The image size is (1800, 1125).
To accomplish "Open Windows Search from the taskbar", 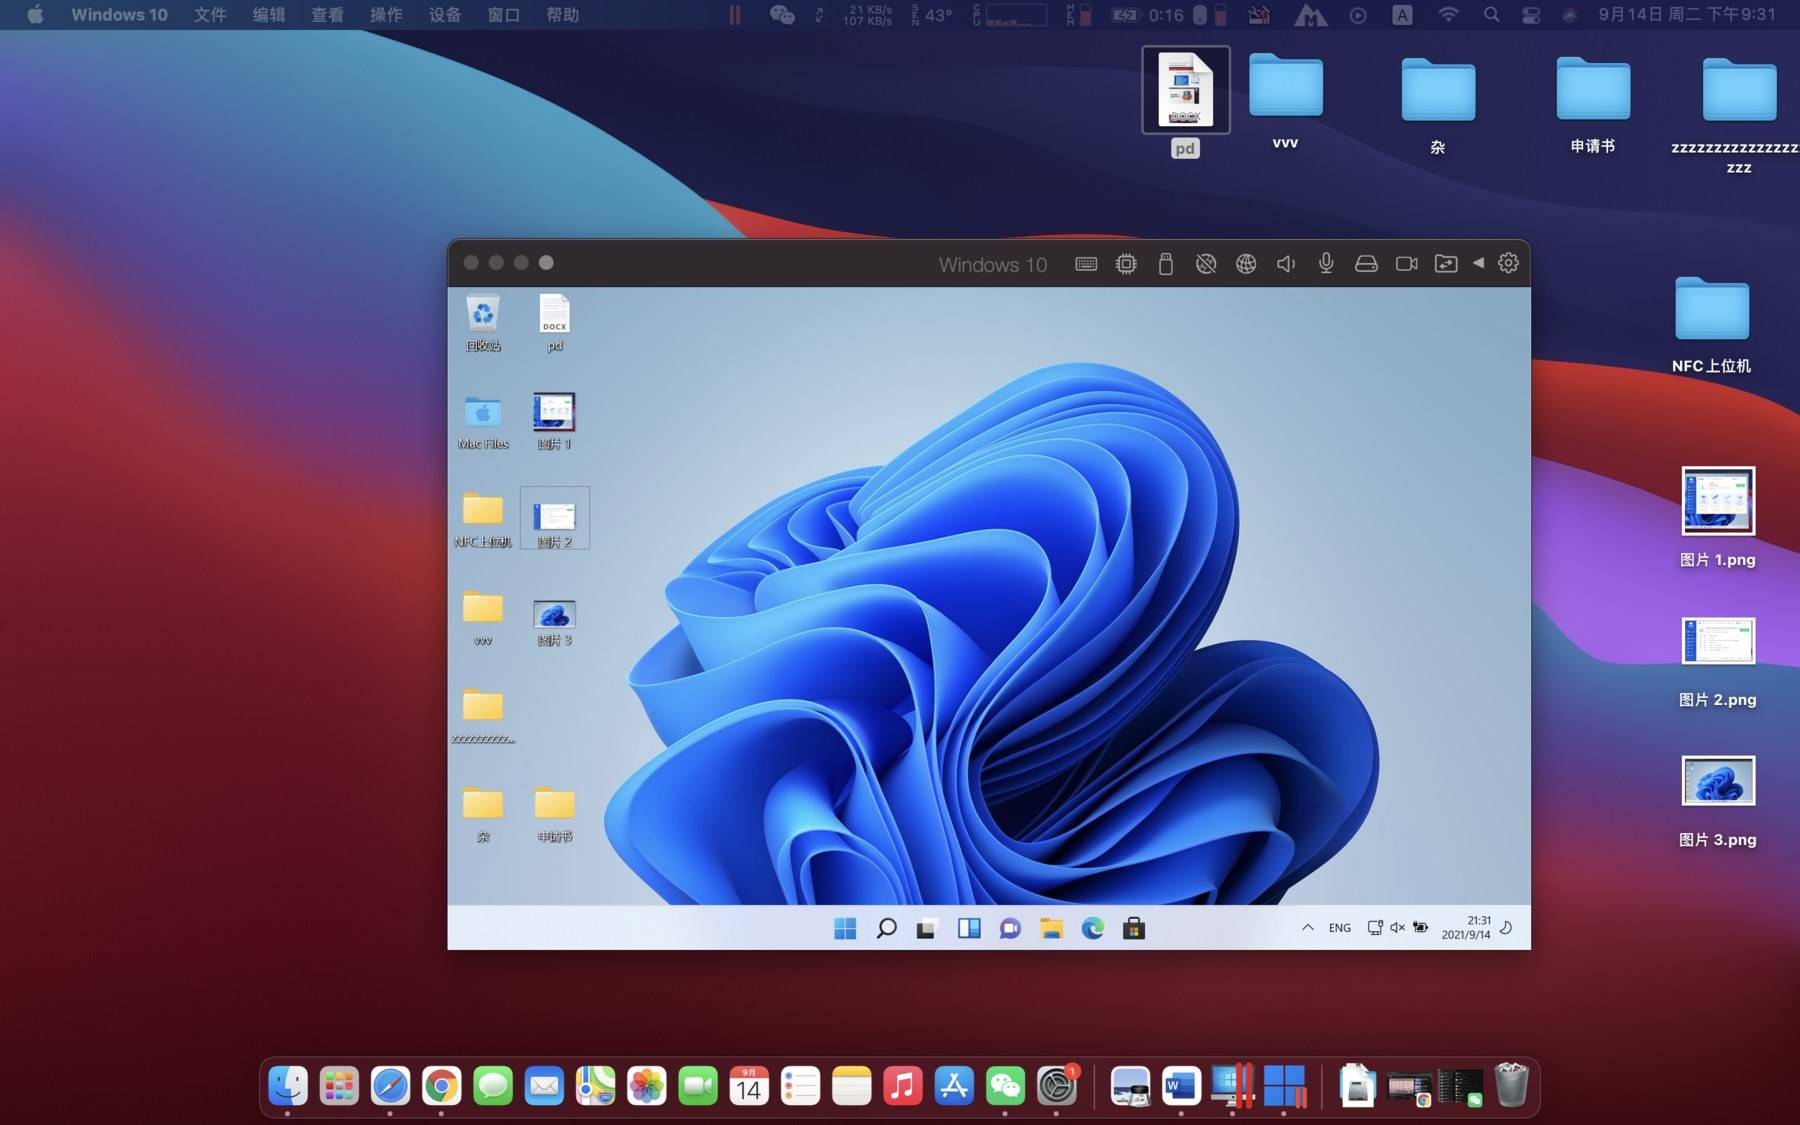I will point(886,928).
